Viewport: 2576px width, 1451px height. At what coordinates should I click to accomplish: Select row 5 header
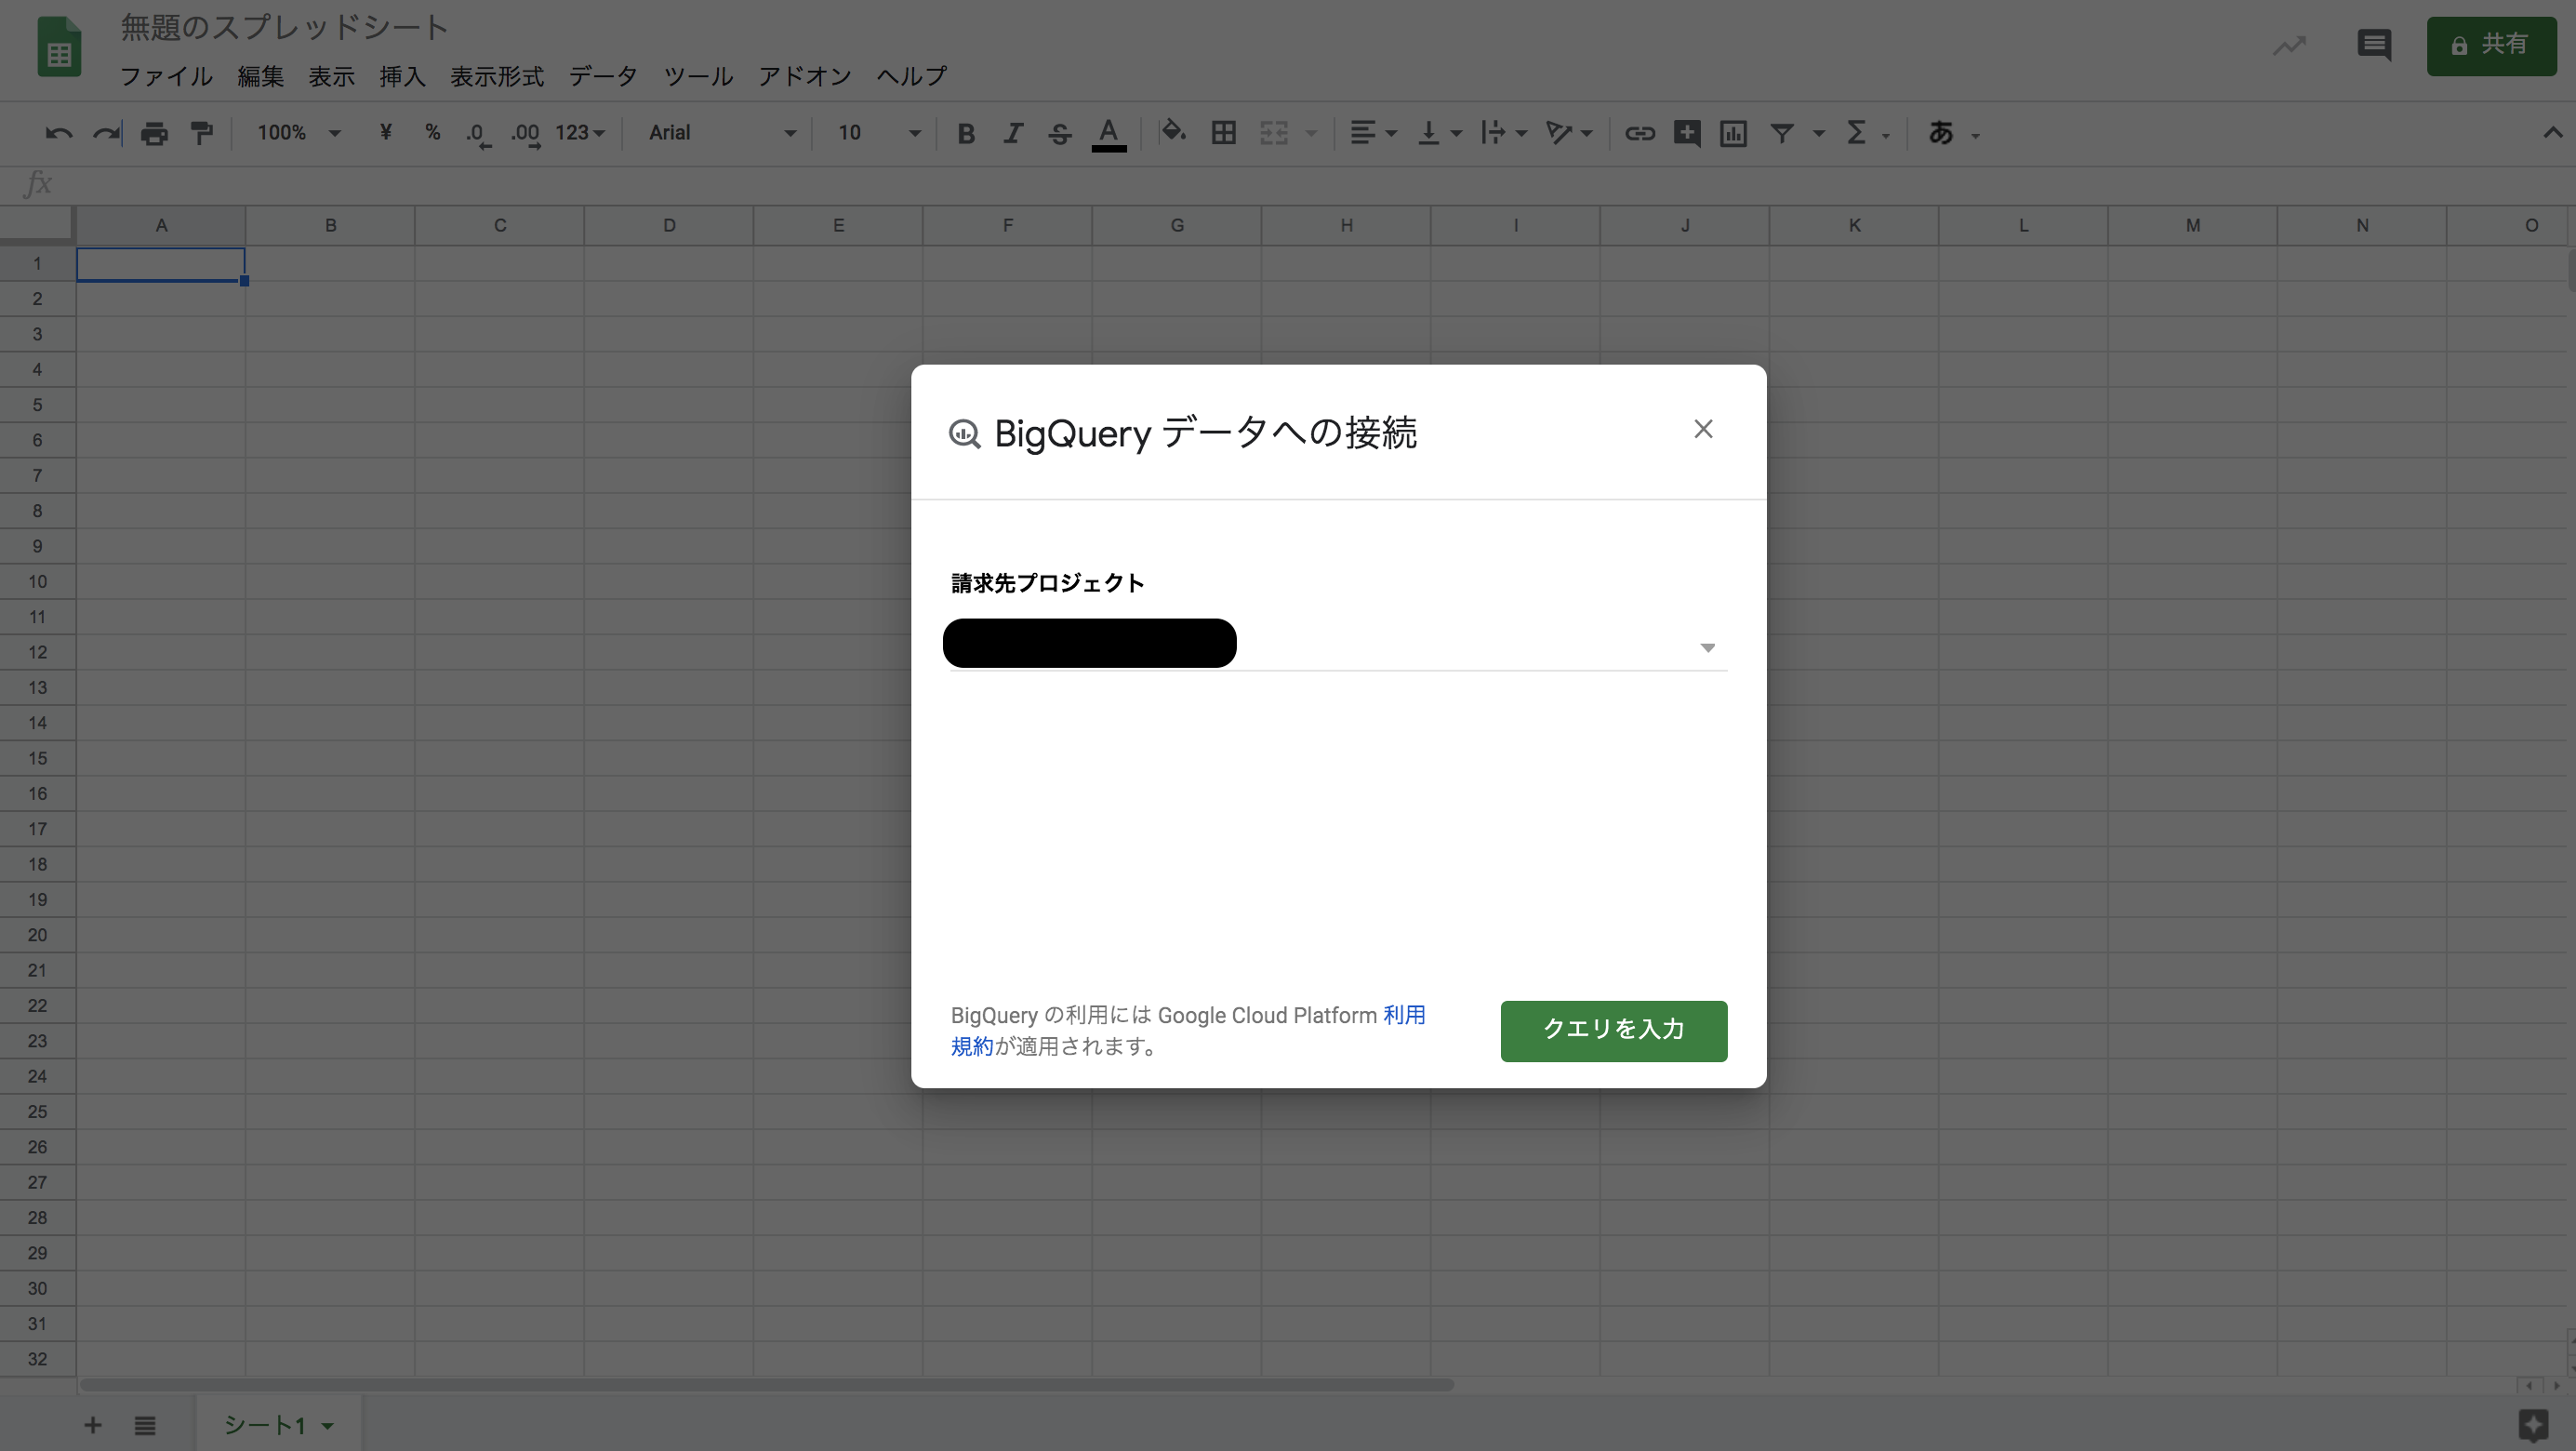coord(37,405)
